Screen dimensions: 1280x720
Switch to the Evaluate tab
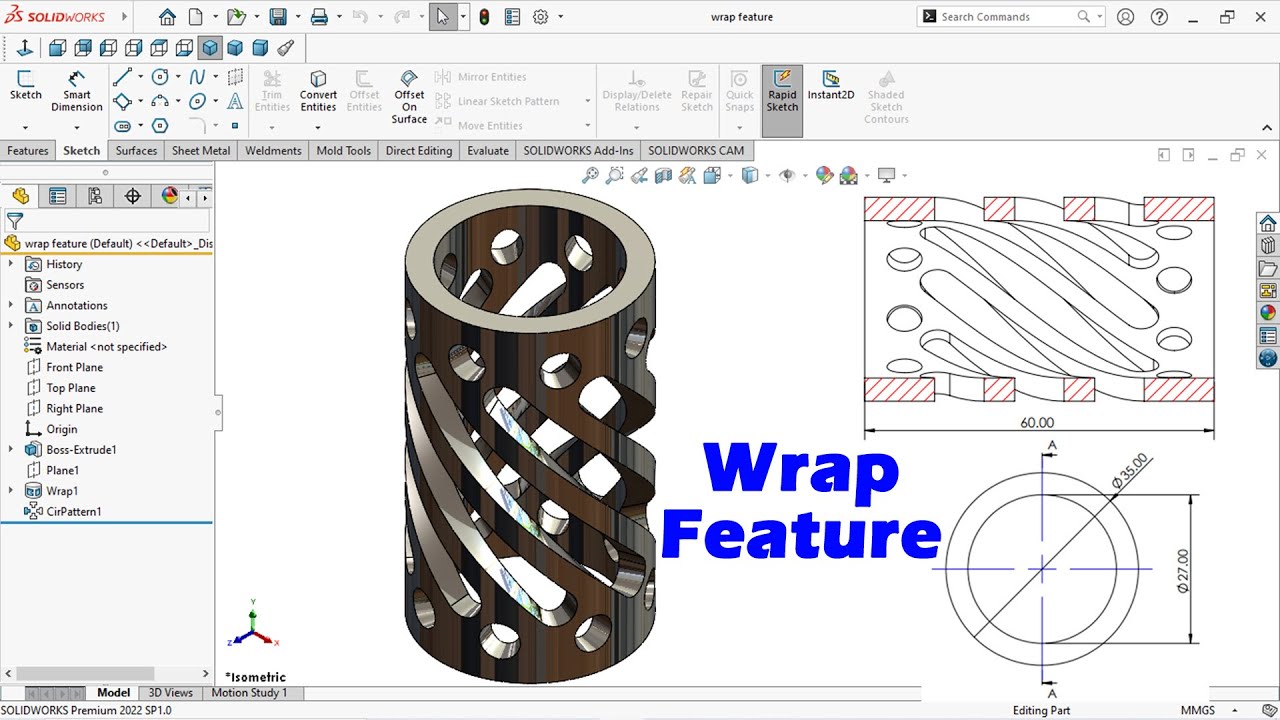click(488, 151)
